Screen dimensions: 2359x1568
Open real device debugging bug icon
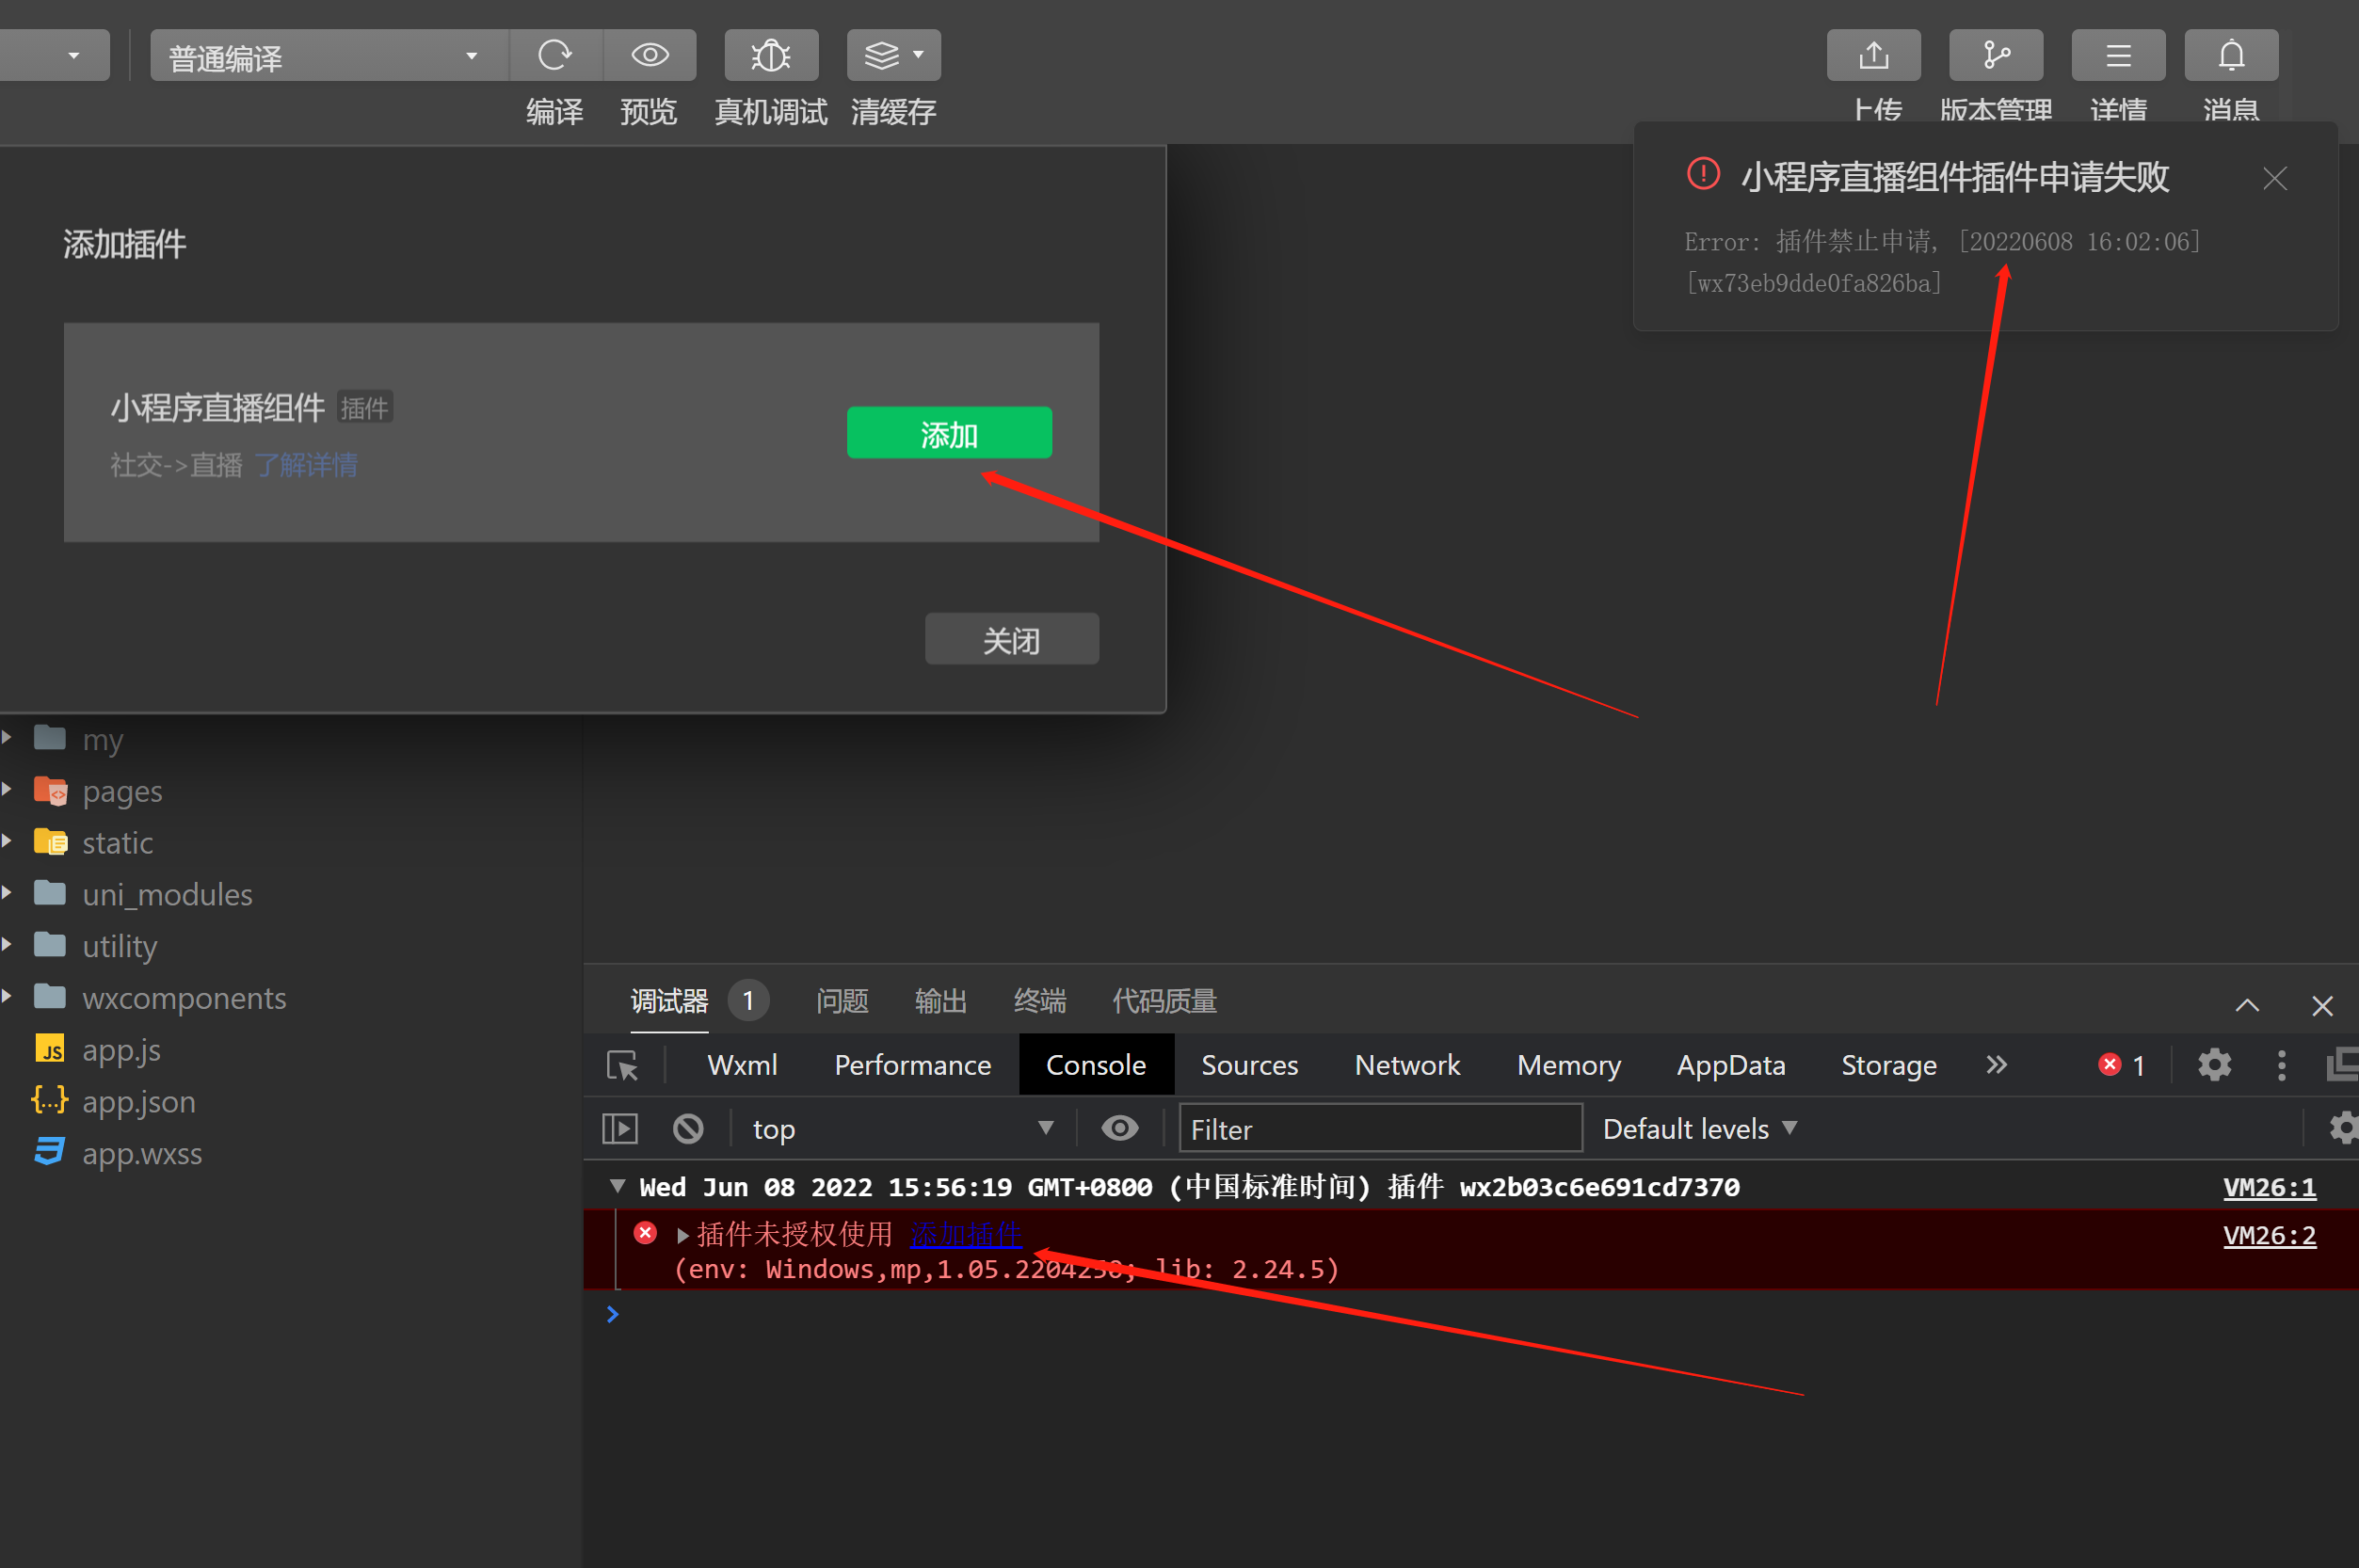click(771, 55)
